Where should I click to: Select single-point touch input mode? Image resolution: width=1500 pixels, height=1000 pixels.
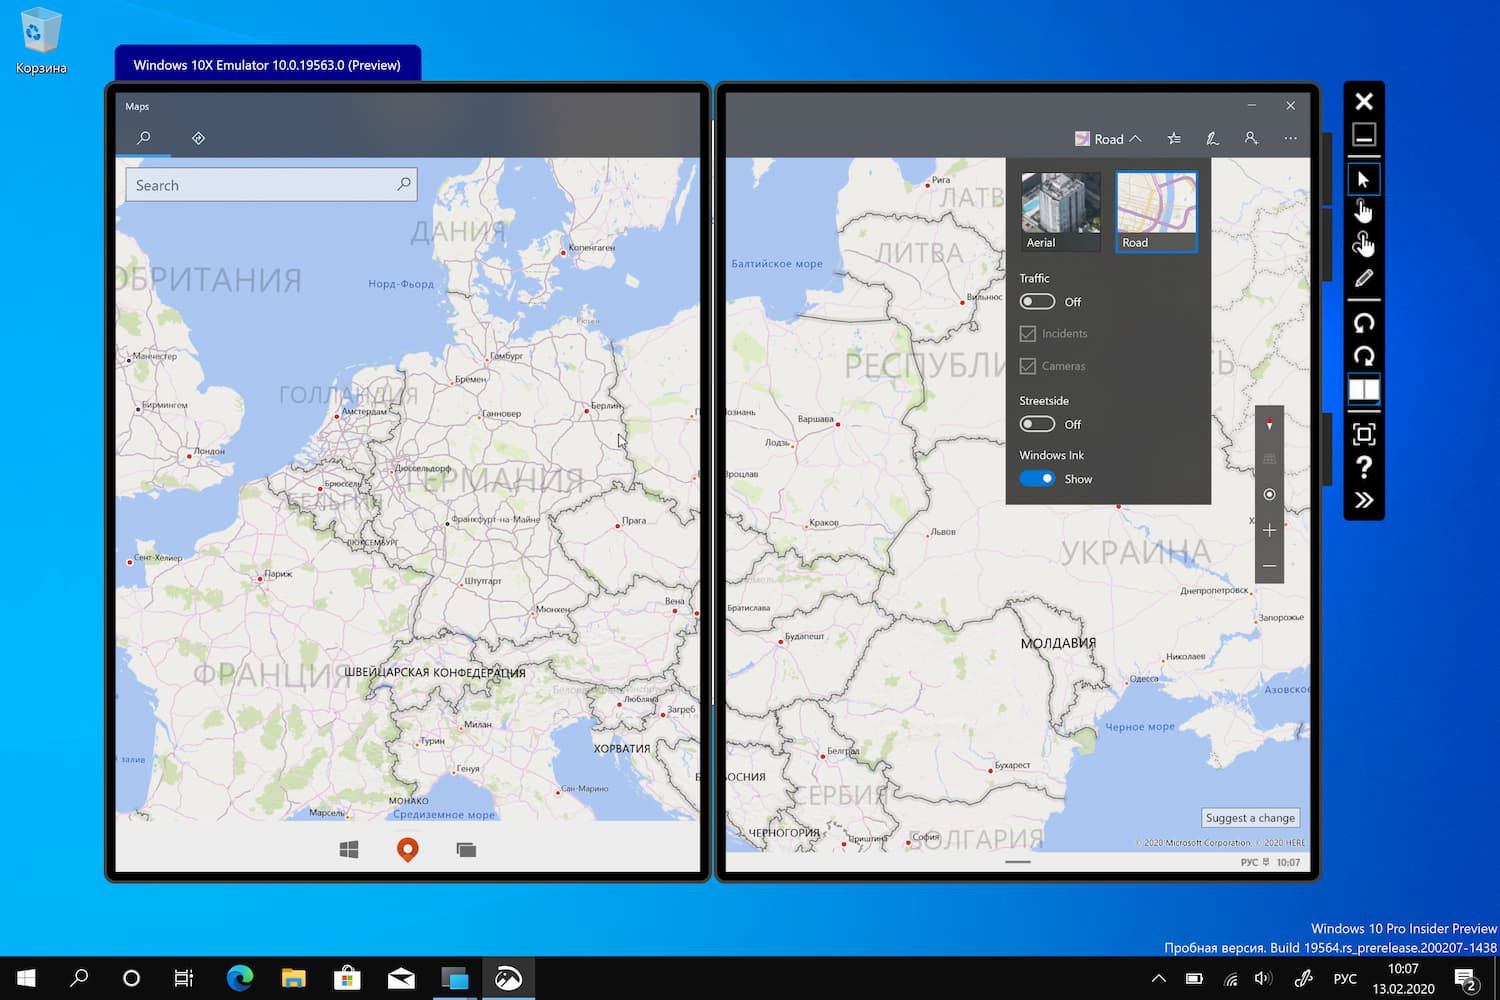[x=1364, y=211]
